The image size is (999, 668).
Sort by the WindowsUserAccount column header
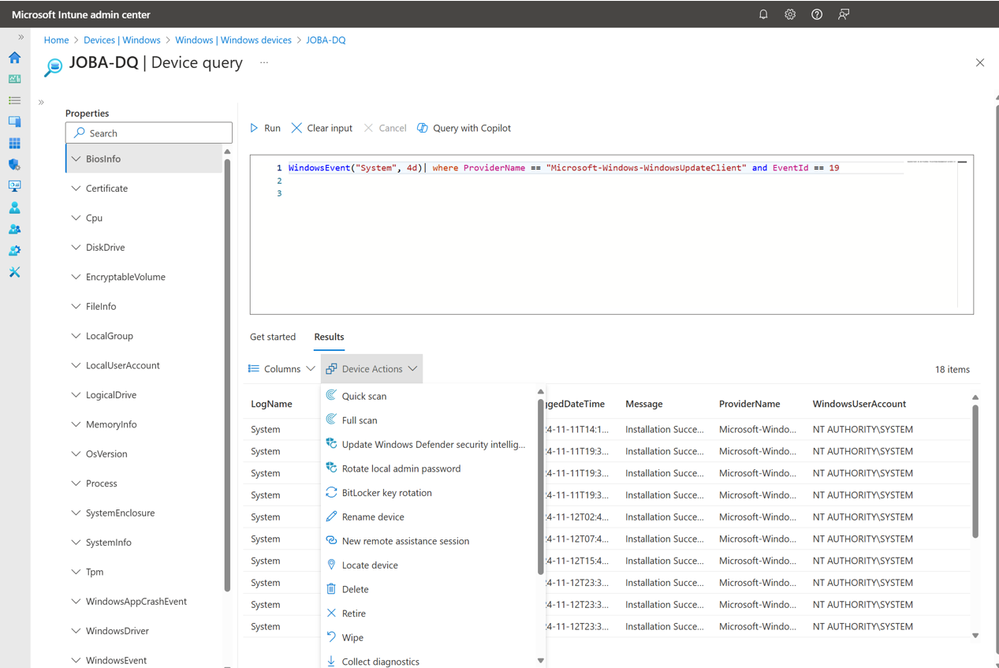click(x=859, y=404)
